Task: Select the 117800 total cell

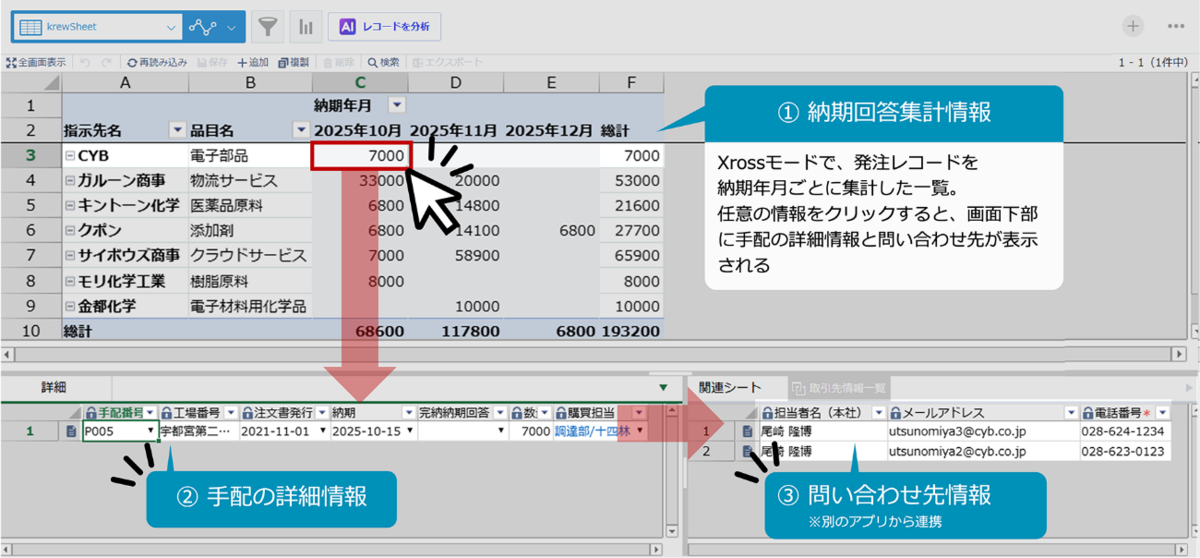Action: pyautogui.click(x=456, y=330)
